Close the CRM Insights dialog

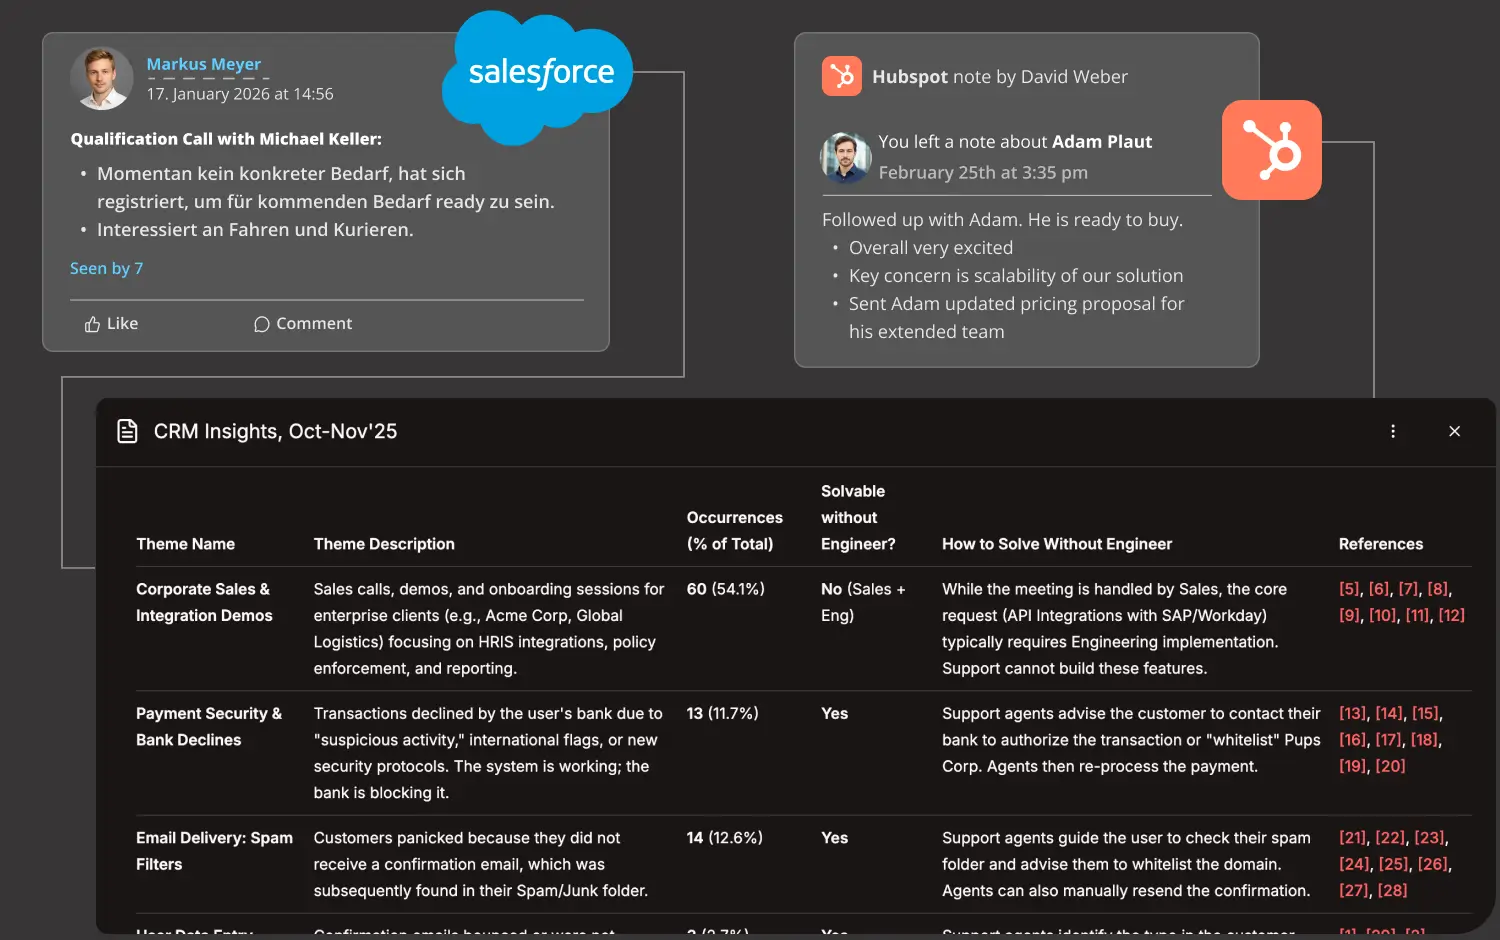pos(1454,431)
